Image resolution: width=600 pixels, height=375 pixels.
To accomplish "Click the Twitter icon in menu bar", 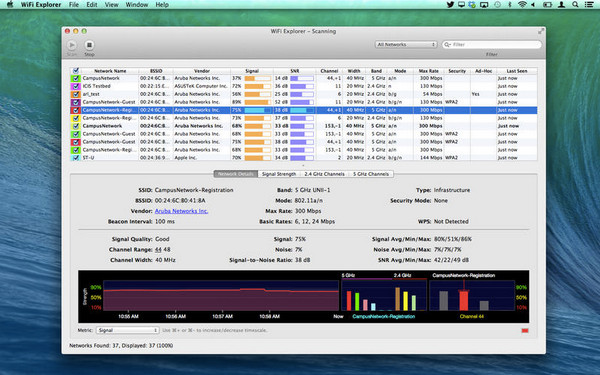I will [450, 5].
